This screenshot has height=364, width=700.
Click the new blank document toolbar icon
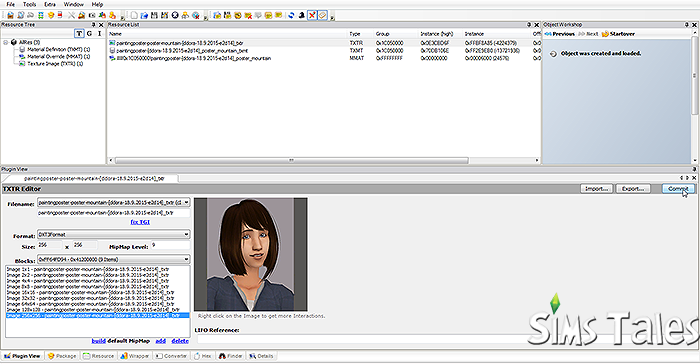[x=134, y=15]
